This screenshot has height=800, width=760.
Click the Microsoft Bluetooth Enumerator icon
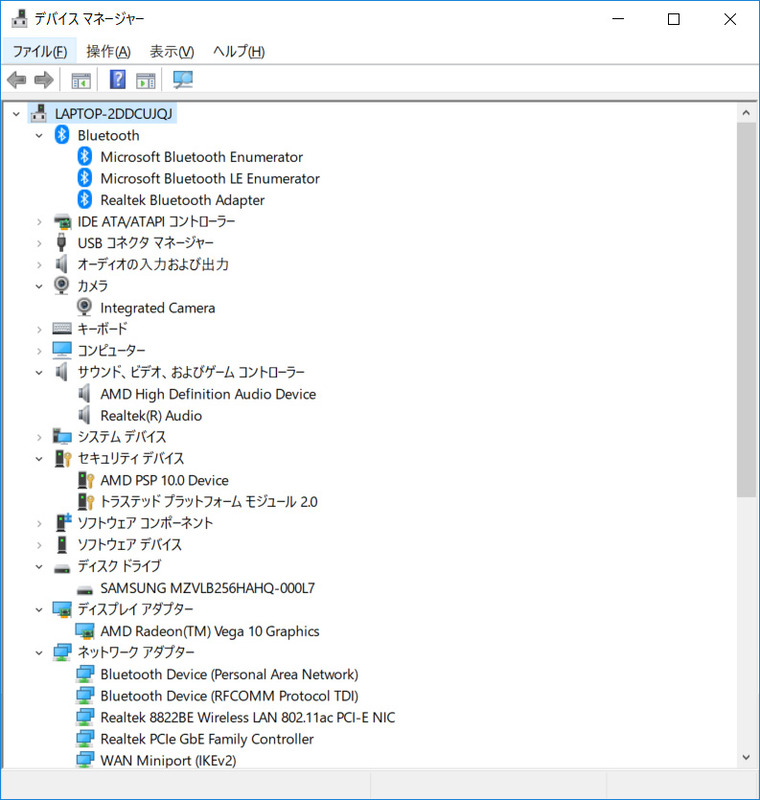click(85, 157)
